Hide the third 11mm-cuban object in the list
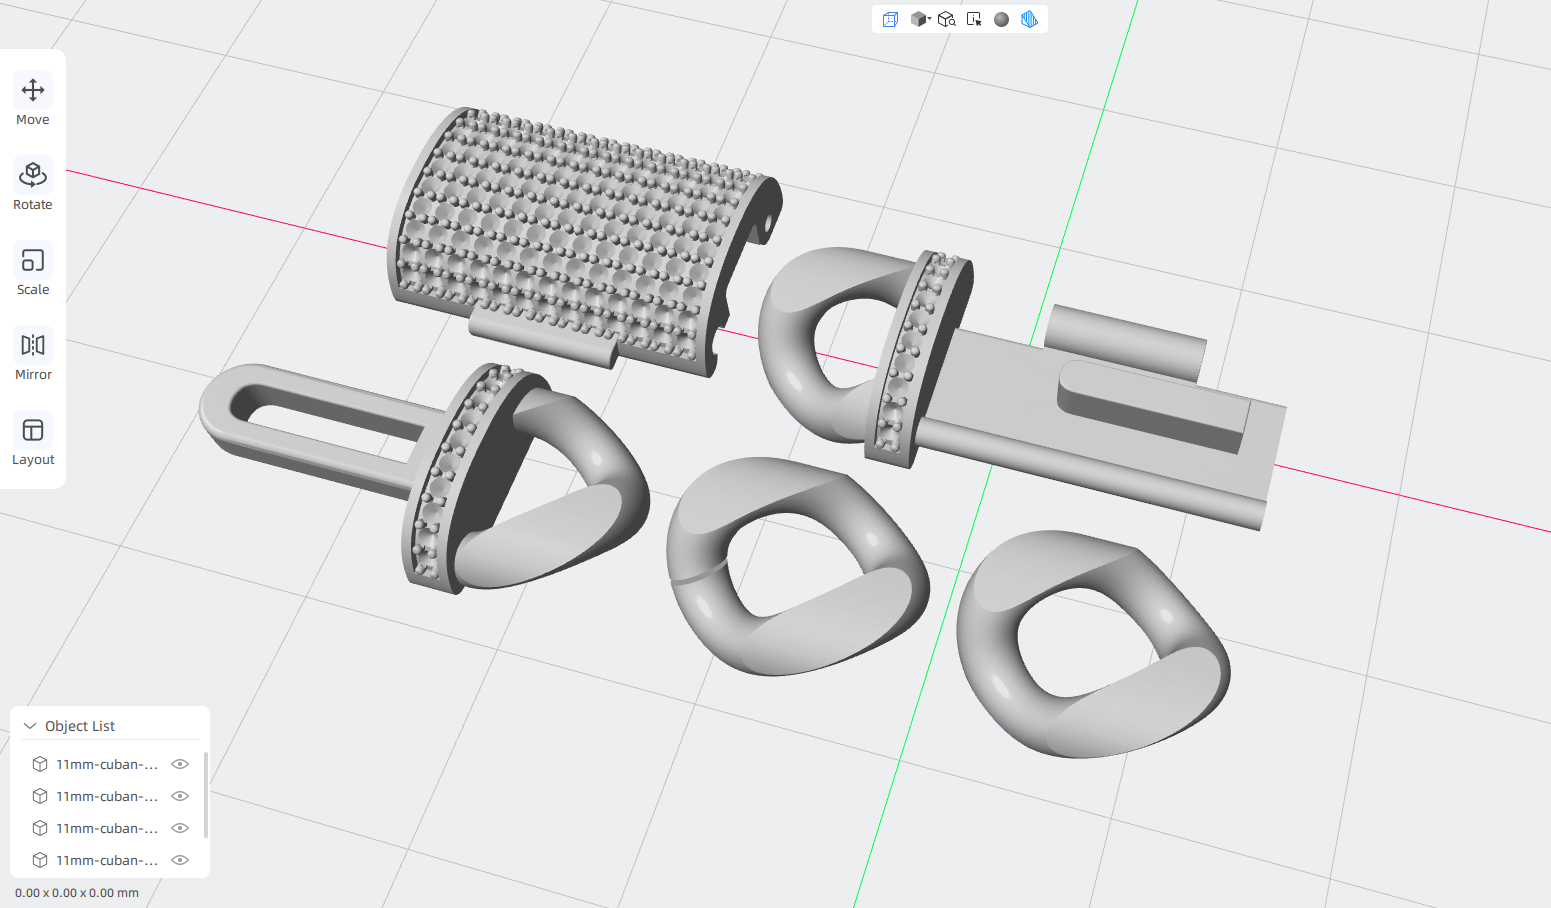 [x=180, y=828]
